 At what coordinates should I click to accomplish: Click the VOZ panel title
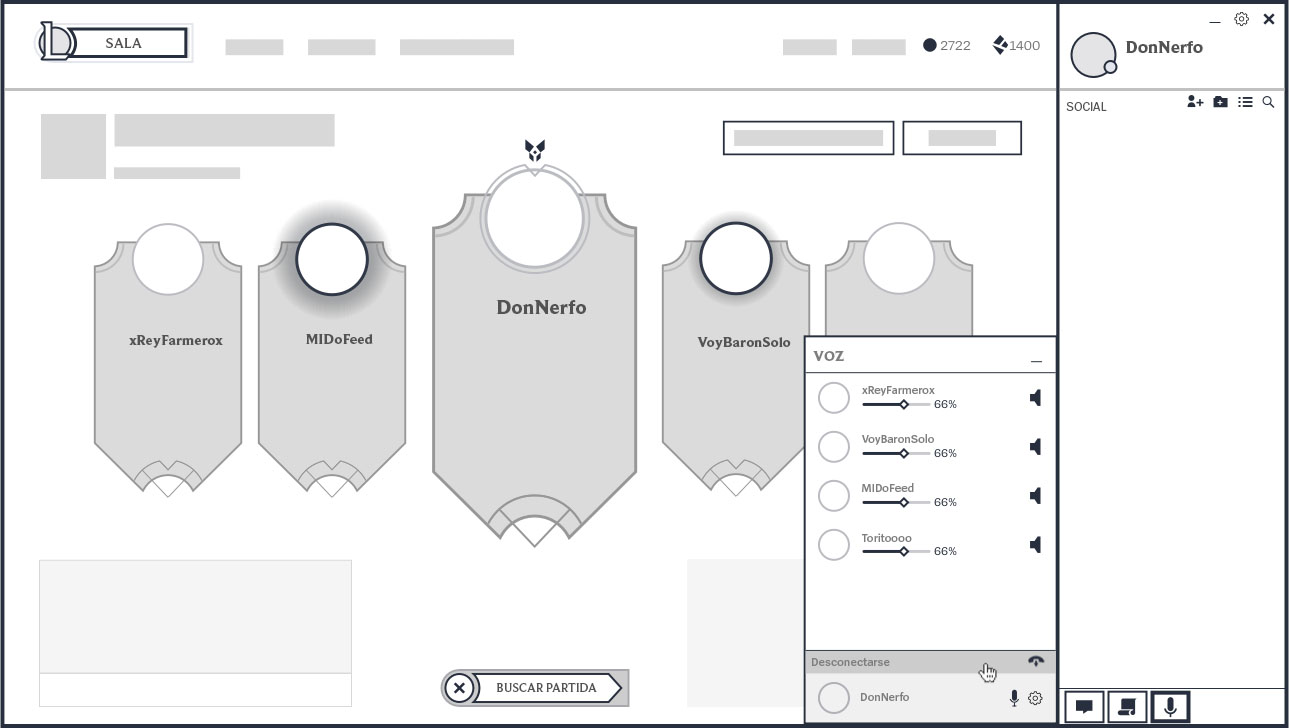pos(829,356)
